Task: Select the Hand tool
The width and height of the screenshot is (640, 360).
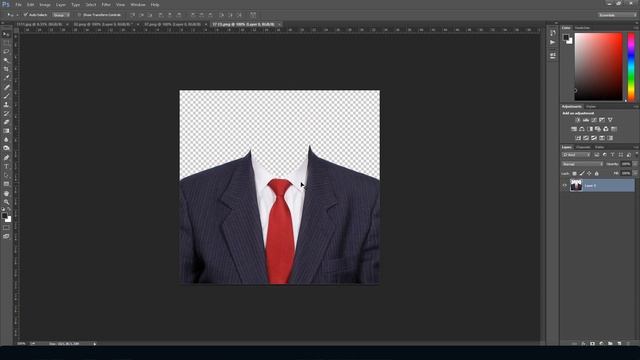Action: tap(6, 193)
